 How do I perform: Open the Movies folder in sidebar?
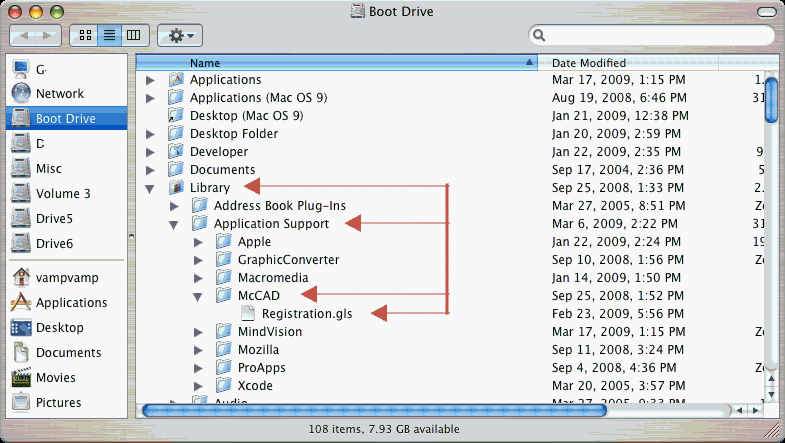[22, 377]
